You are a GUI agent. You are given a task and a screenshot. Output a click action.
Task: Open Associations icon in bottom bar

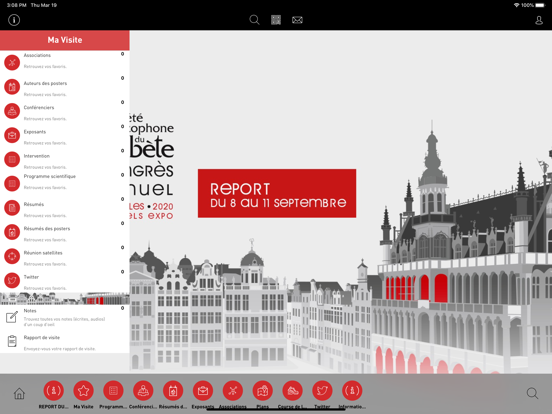233,390
